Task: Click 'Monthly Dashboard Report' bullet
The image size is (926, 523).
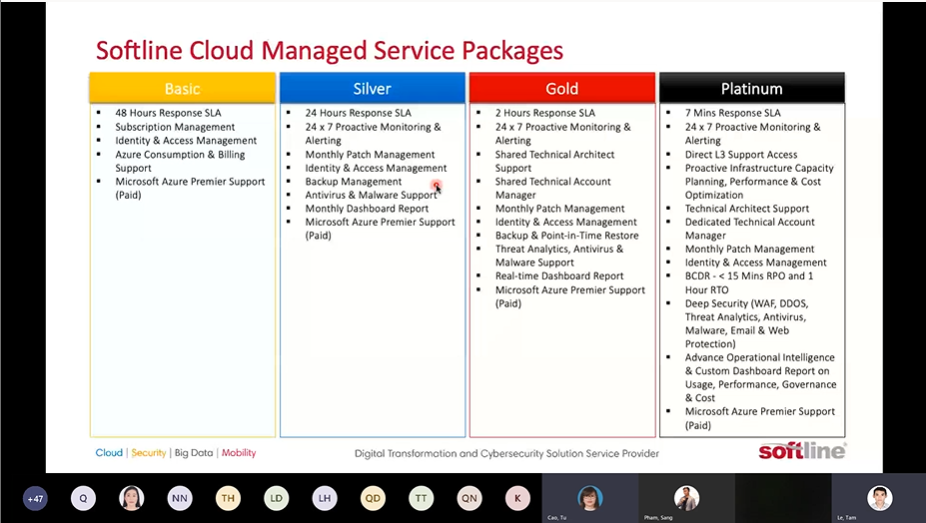Action: click(367, 208)
